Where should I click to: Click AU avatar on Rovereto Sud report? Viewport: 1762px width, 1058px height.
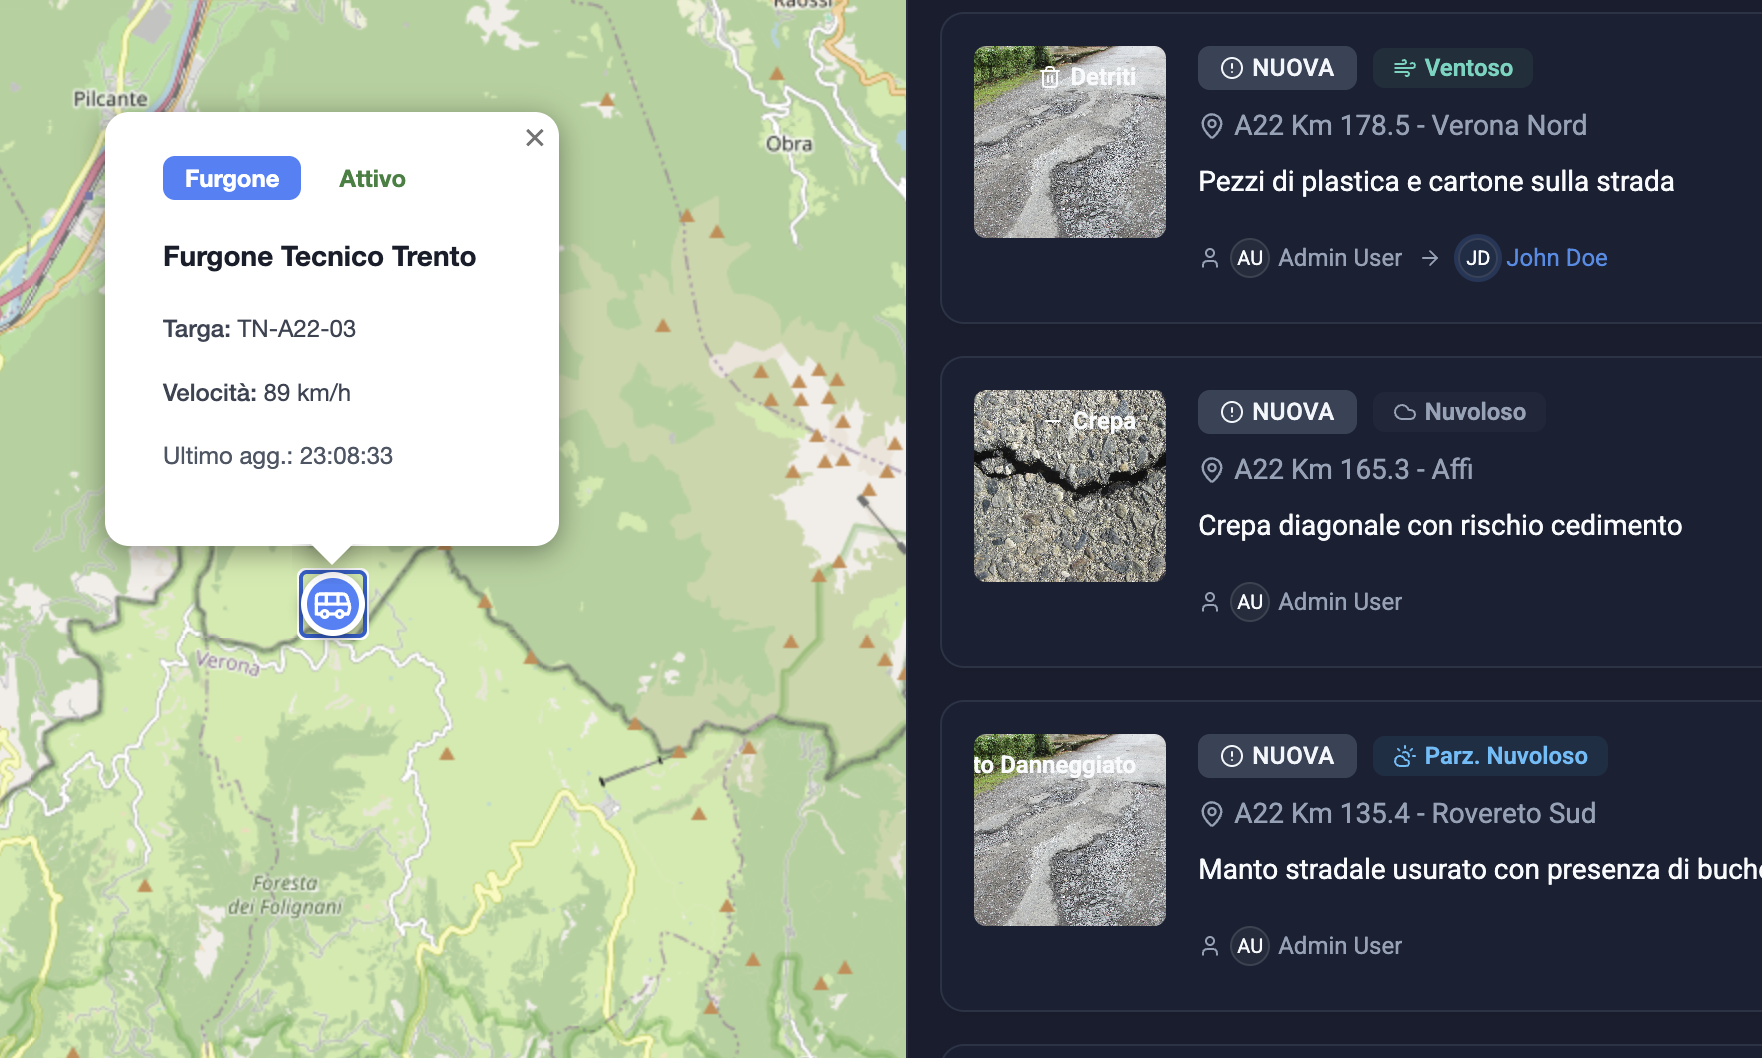[1250, 946]
